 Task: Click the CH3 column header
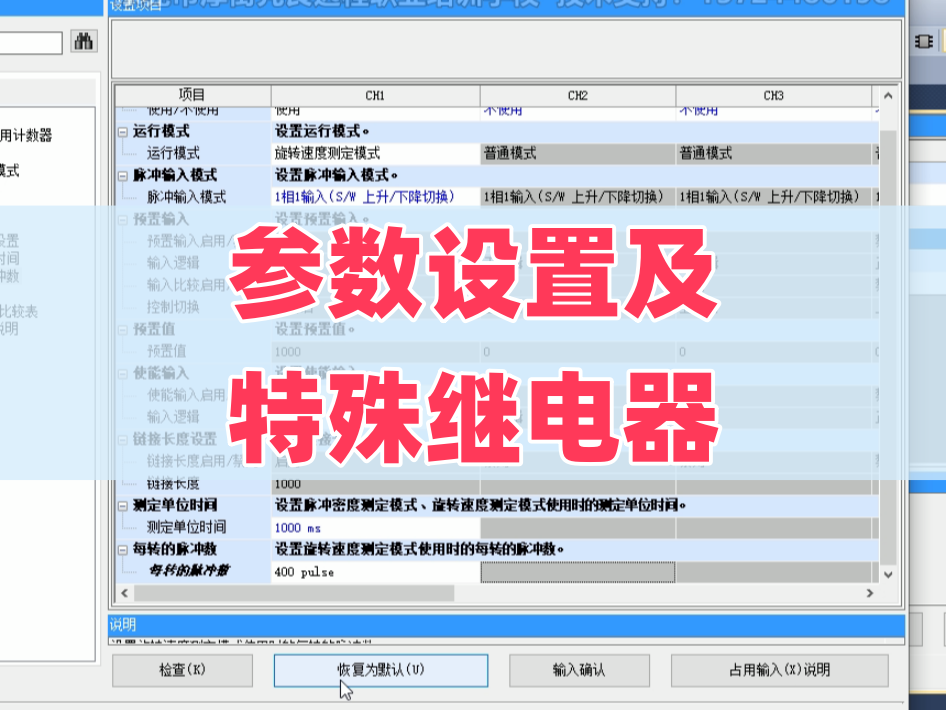coord(773,96)
